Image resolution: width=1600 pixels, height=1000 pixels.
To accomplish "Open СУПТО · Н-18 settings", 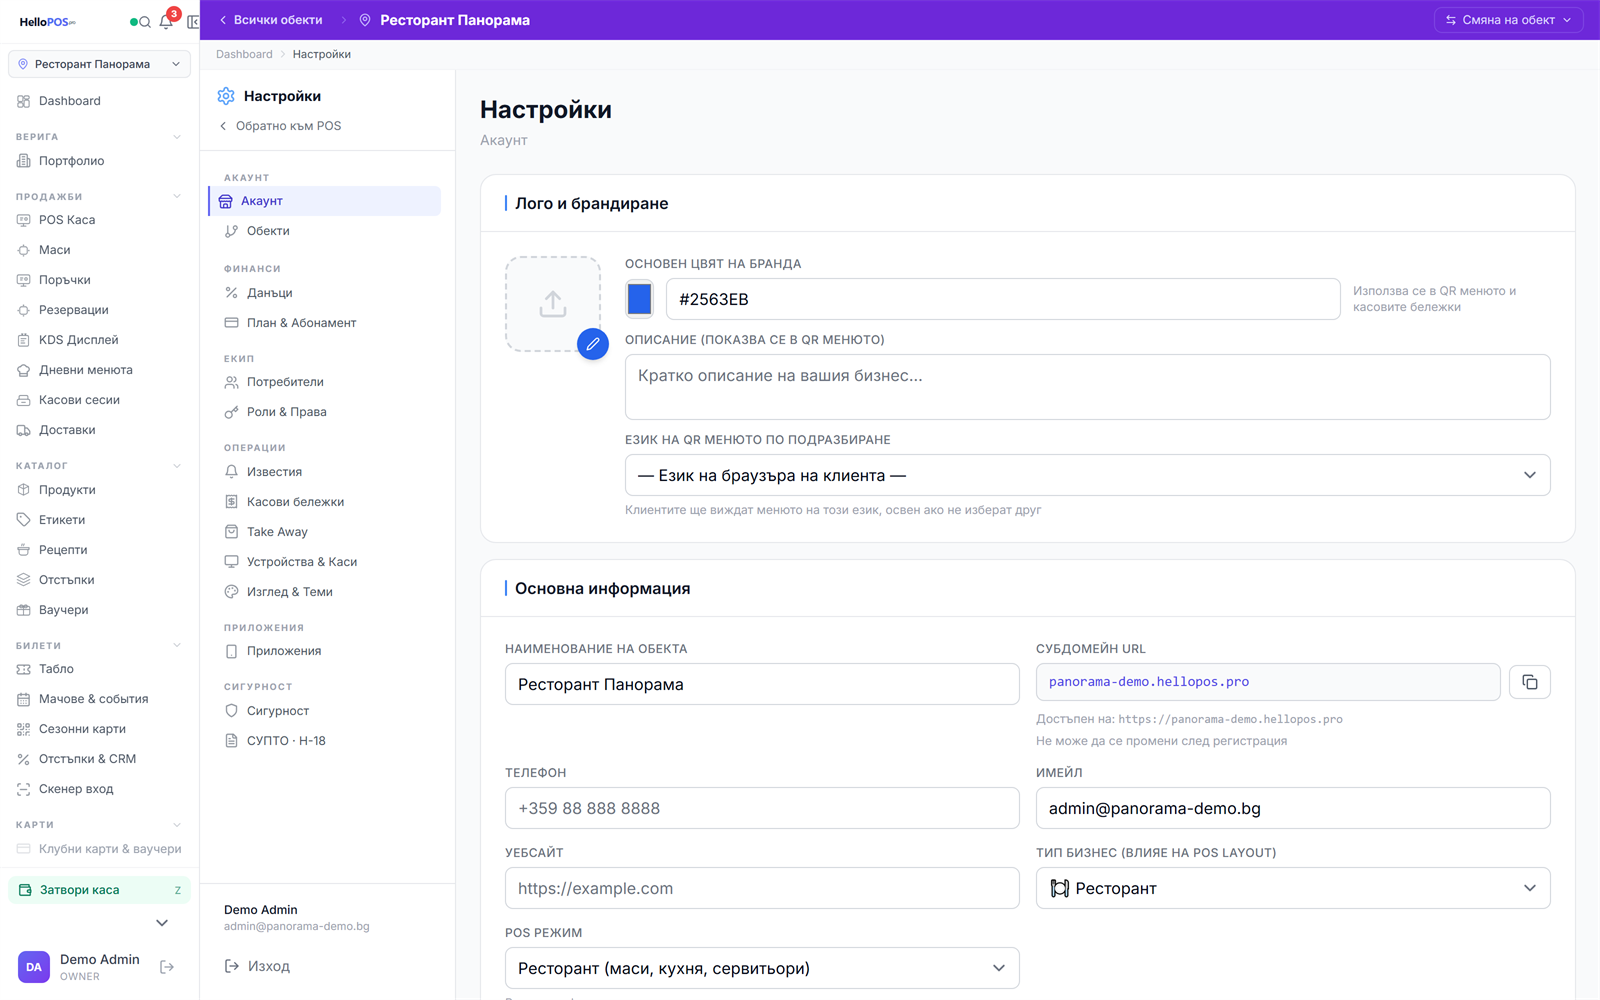I will click(324, 741).
